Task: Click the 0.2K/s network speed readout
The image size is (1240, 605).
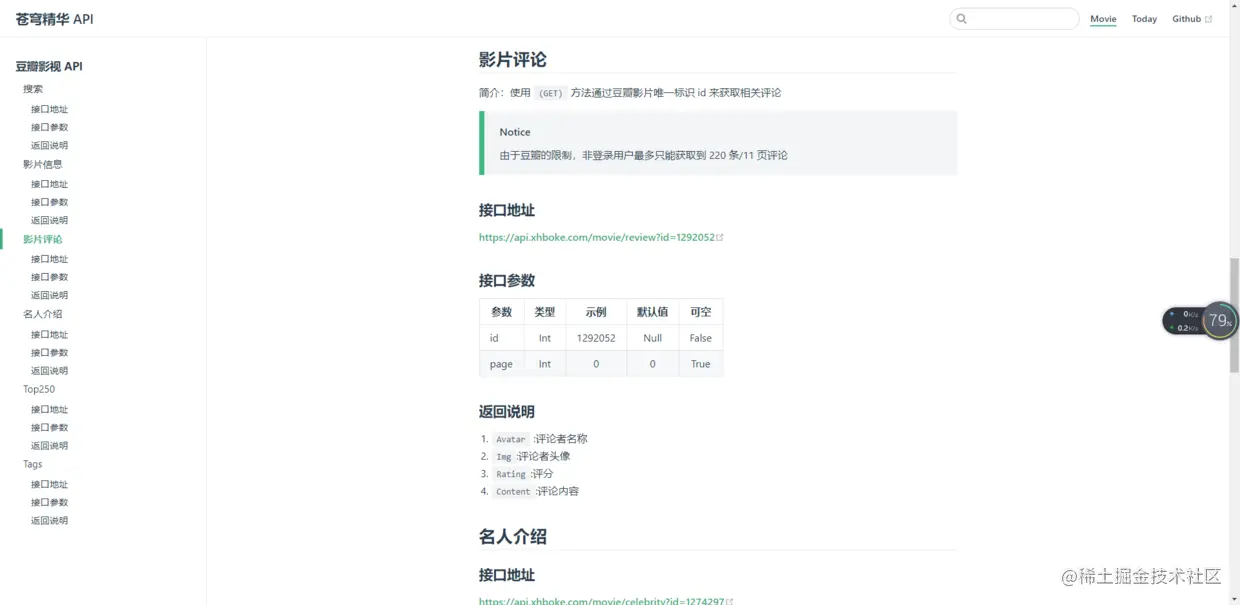Action: (x=1188, y=328)
